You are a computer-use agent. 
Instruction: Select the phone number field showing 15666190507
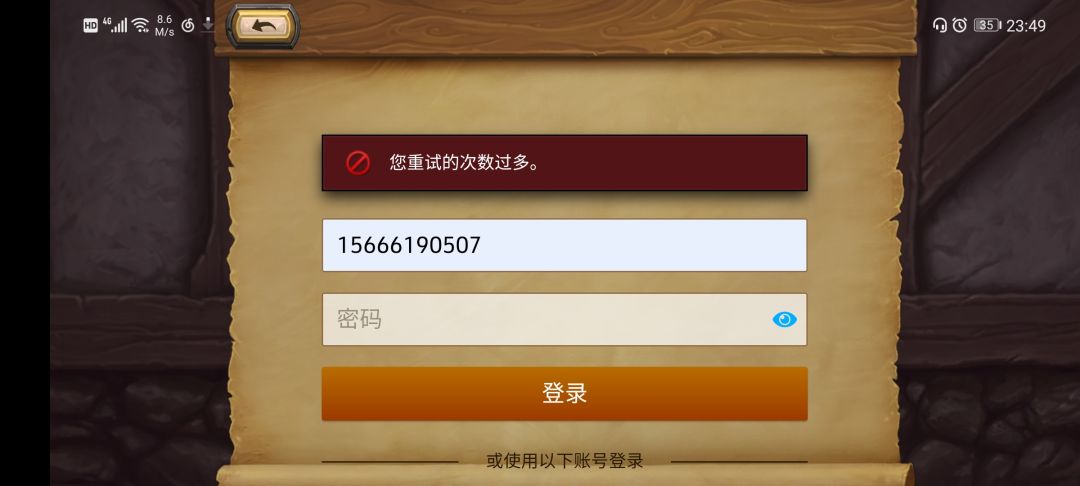coord(564,245)
